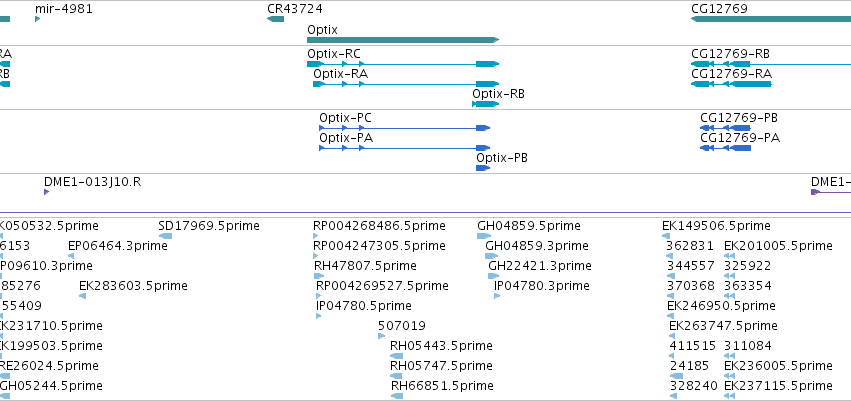This screenshot has height=401, width=851.
Task: Select the EP06464.3prime EST arrow
Action: (x=71, y=256)
